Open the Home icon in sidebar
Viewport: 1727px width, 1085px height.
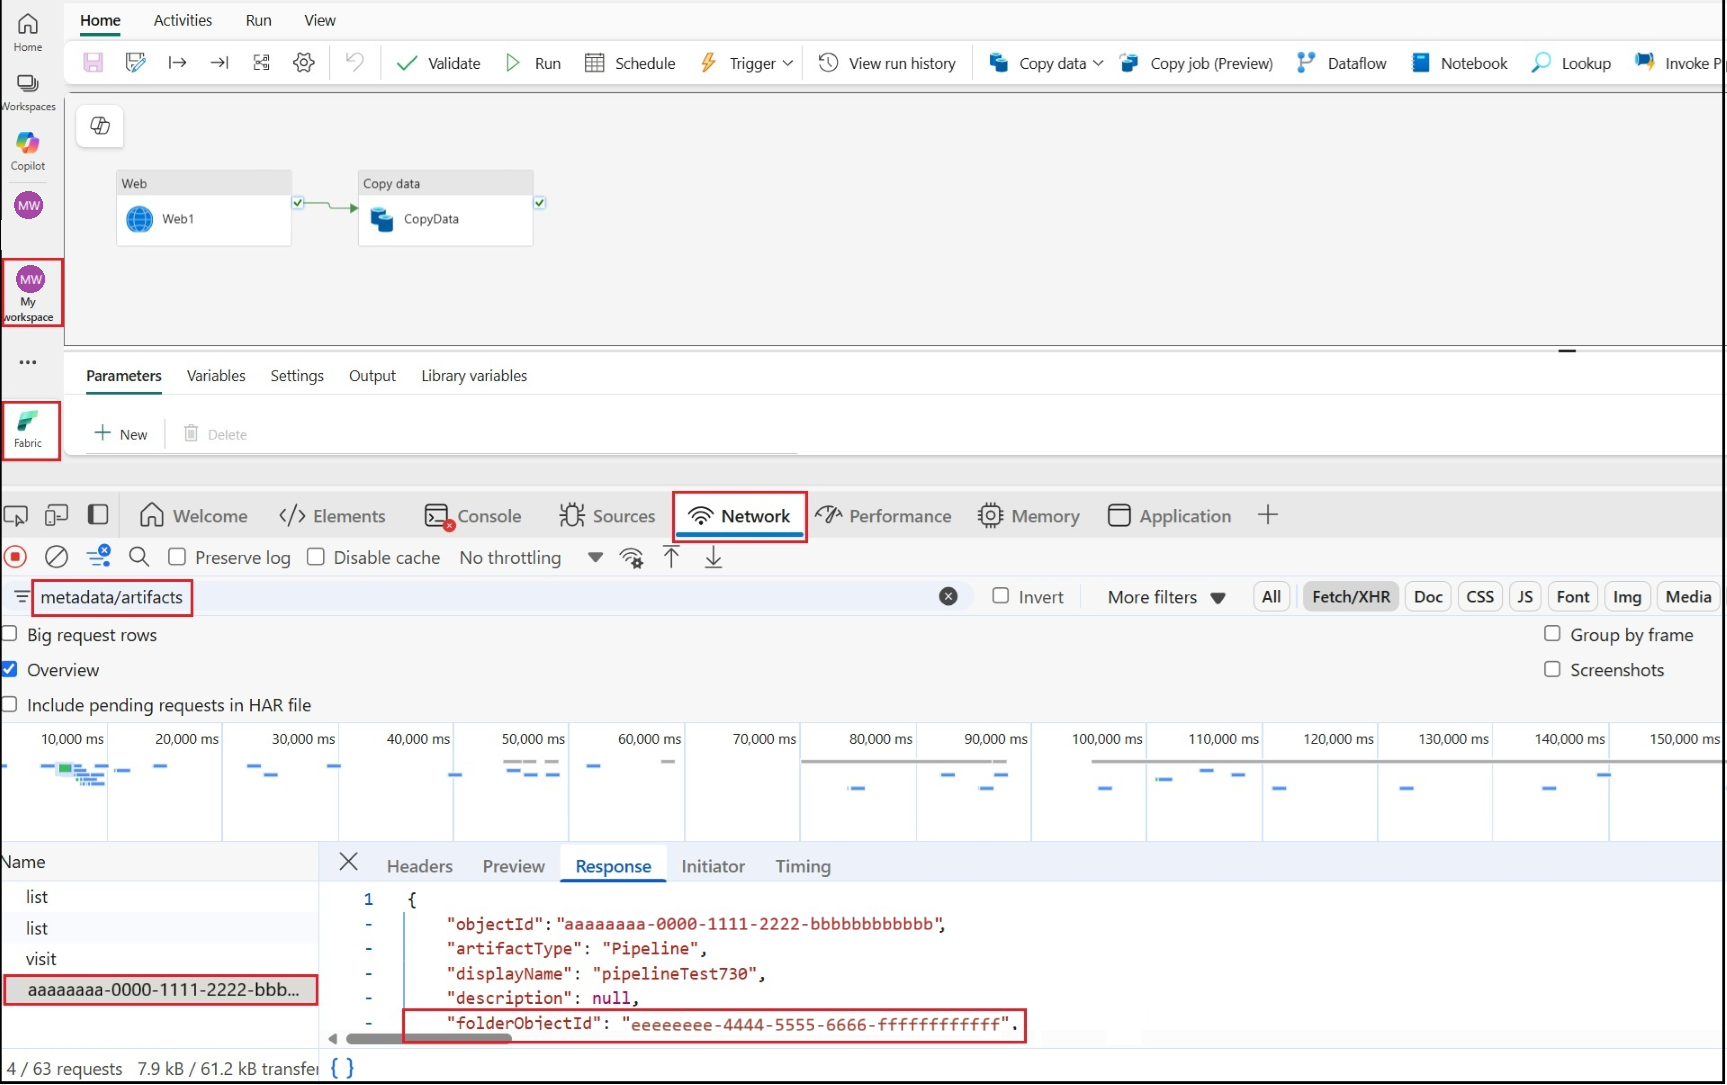(x=28, y=32)
